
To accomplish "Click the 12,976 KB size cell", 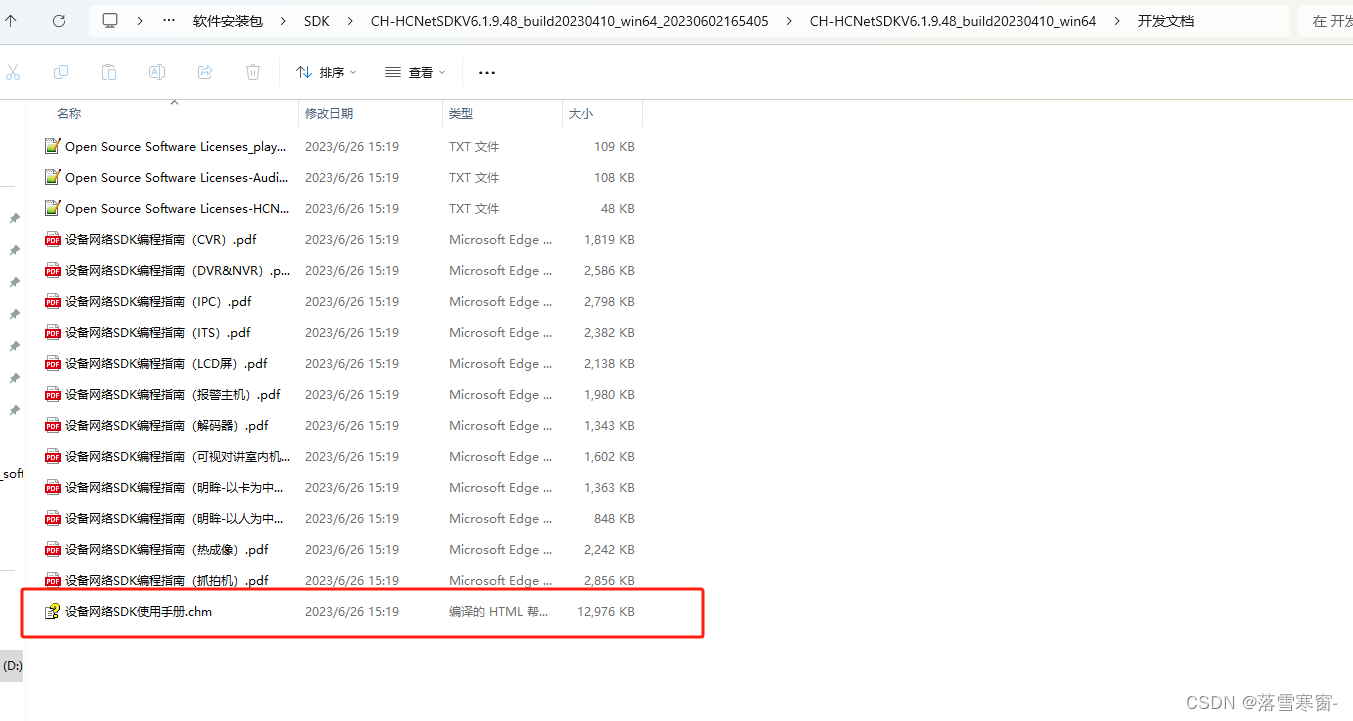I will [606, 611].
